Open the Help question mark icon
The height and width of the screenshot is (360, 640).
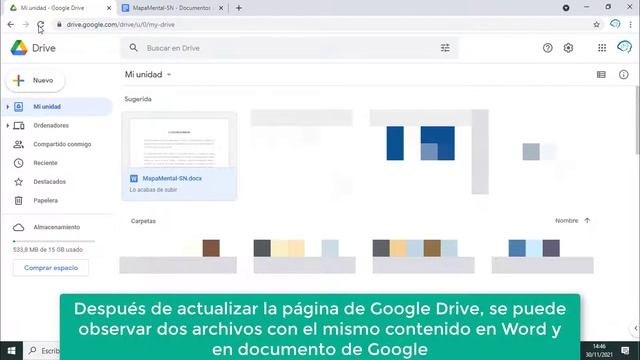[548, 48]
